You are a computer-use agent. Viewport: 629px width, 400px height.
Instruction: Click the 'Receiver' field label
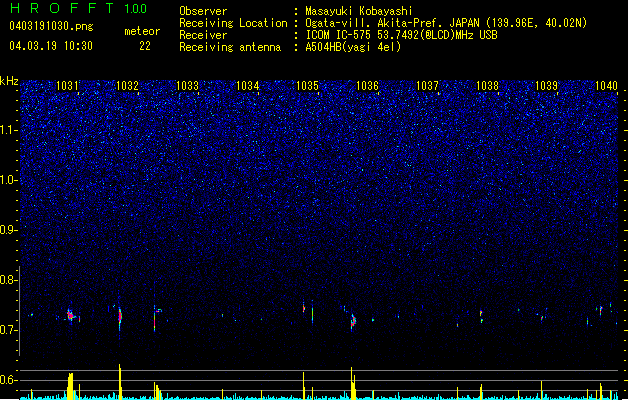pyautogui.click(x=203, y=35)
